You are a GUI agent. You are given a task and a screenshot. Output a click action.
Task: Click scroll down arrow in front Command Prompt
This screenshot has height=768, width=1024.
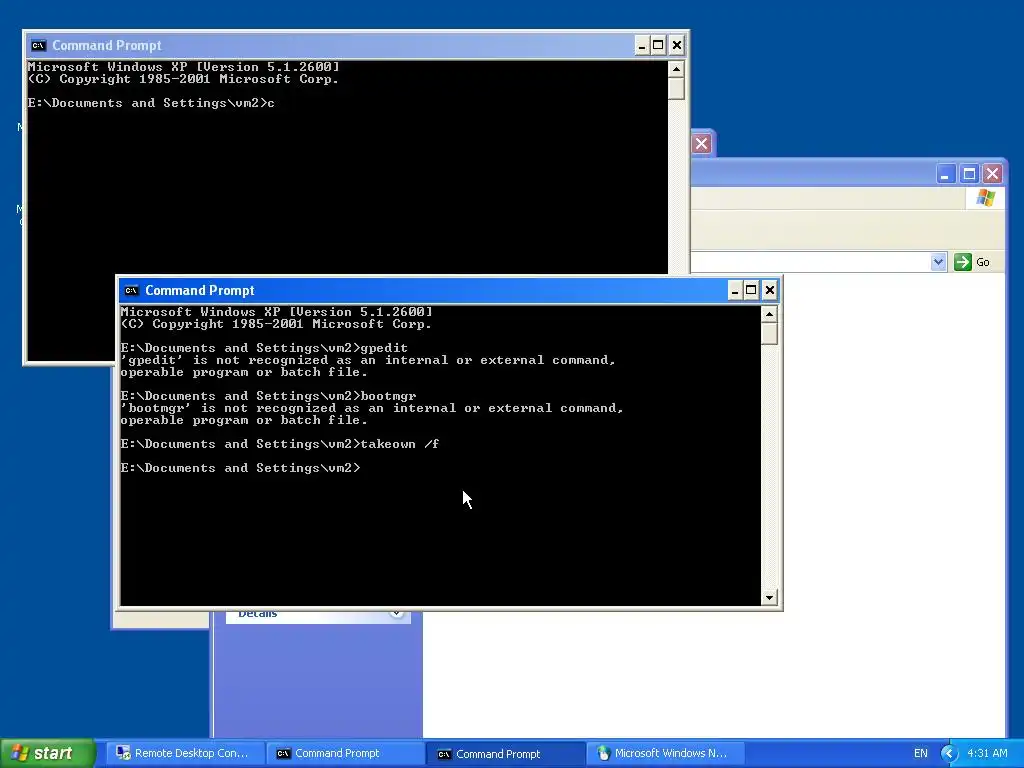tap(769, 597)
